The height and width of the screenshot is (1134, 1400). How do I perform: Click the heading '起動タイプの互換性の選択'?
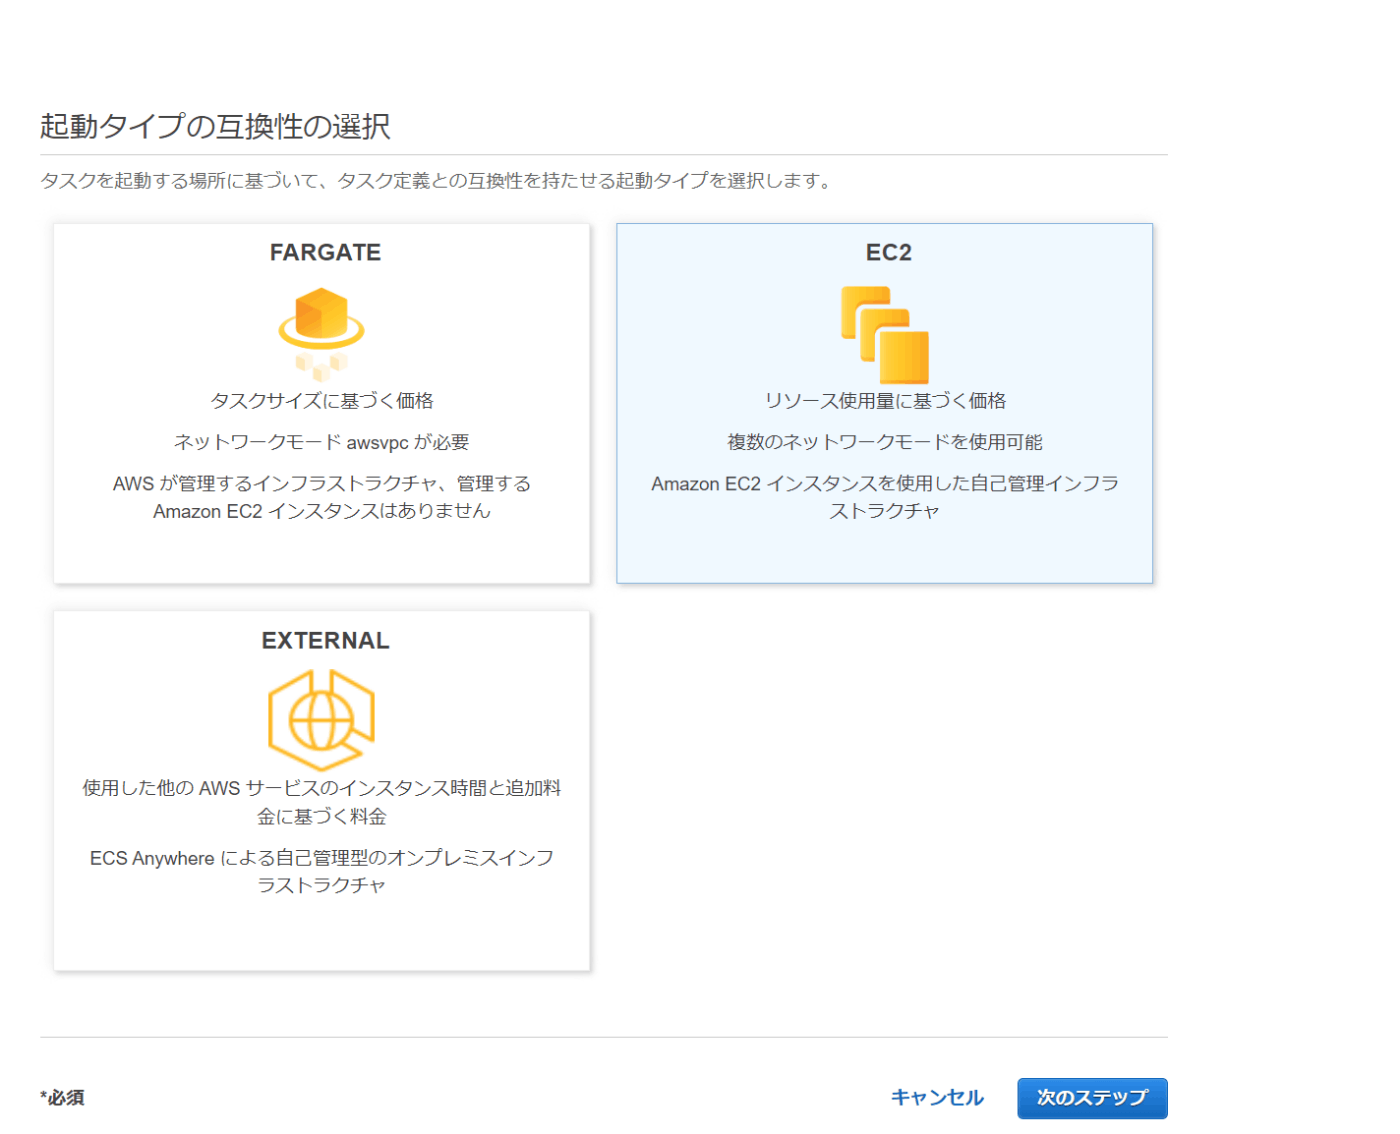pyautogui.click(x=215, y=126)
